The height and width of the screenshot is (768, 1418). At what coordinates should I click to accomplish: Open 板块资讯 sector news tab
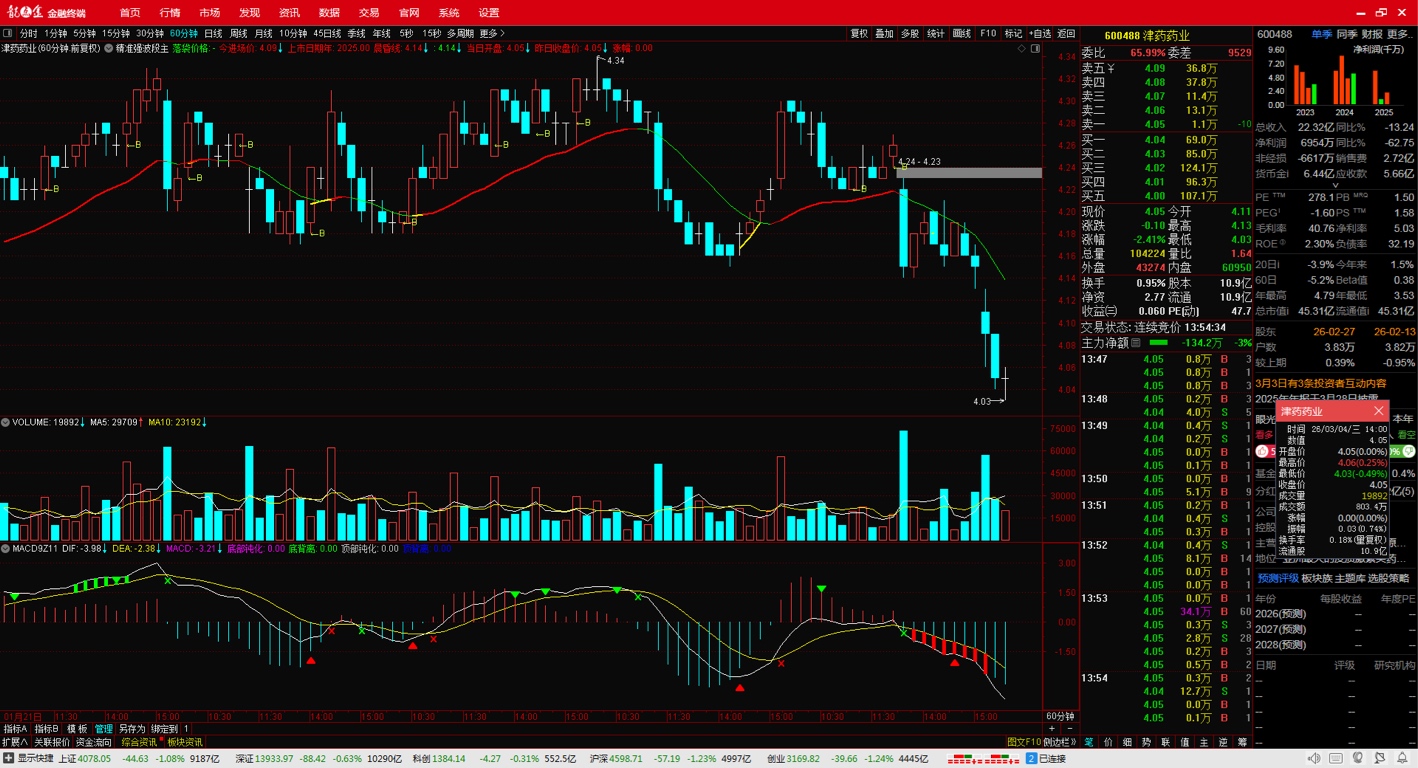coord(184,742)
